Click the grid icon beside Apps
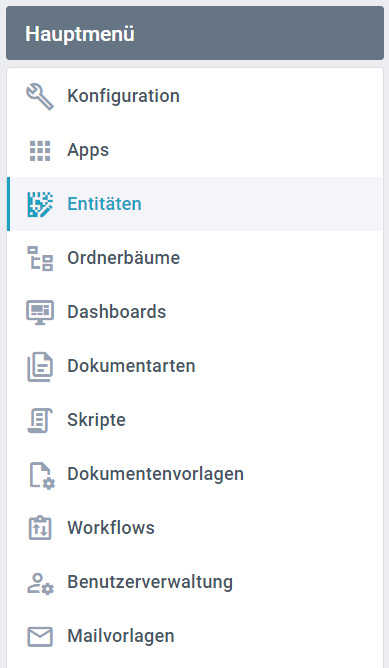The image size is (389, 668). point(40,150)
